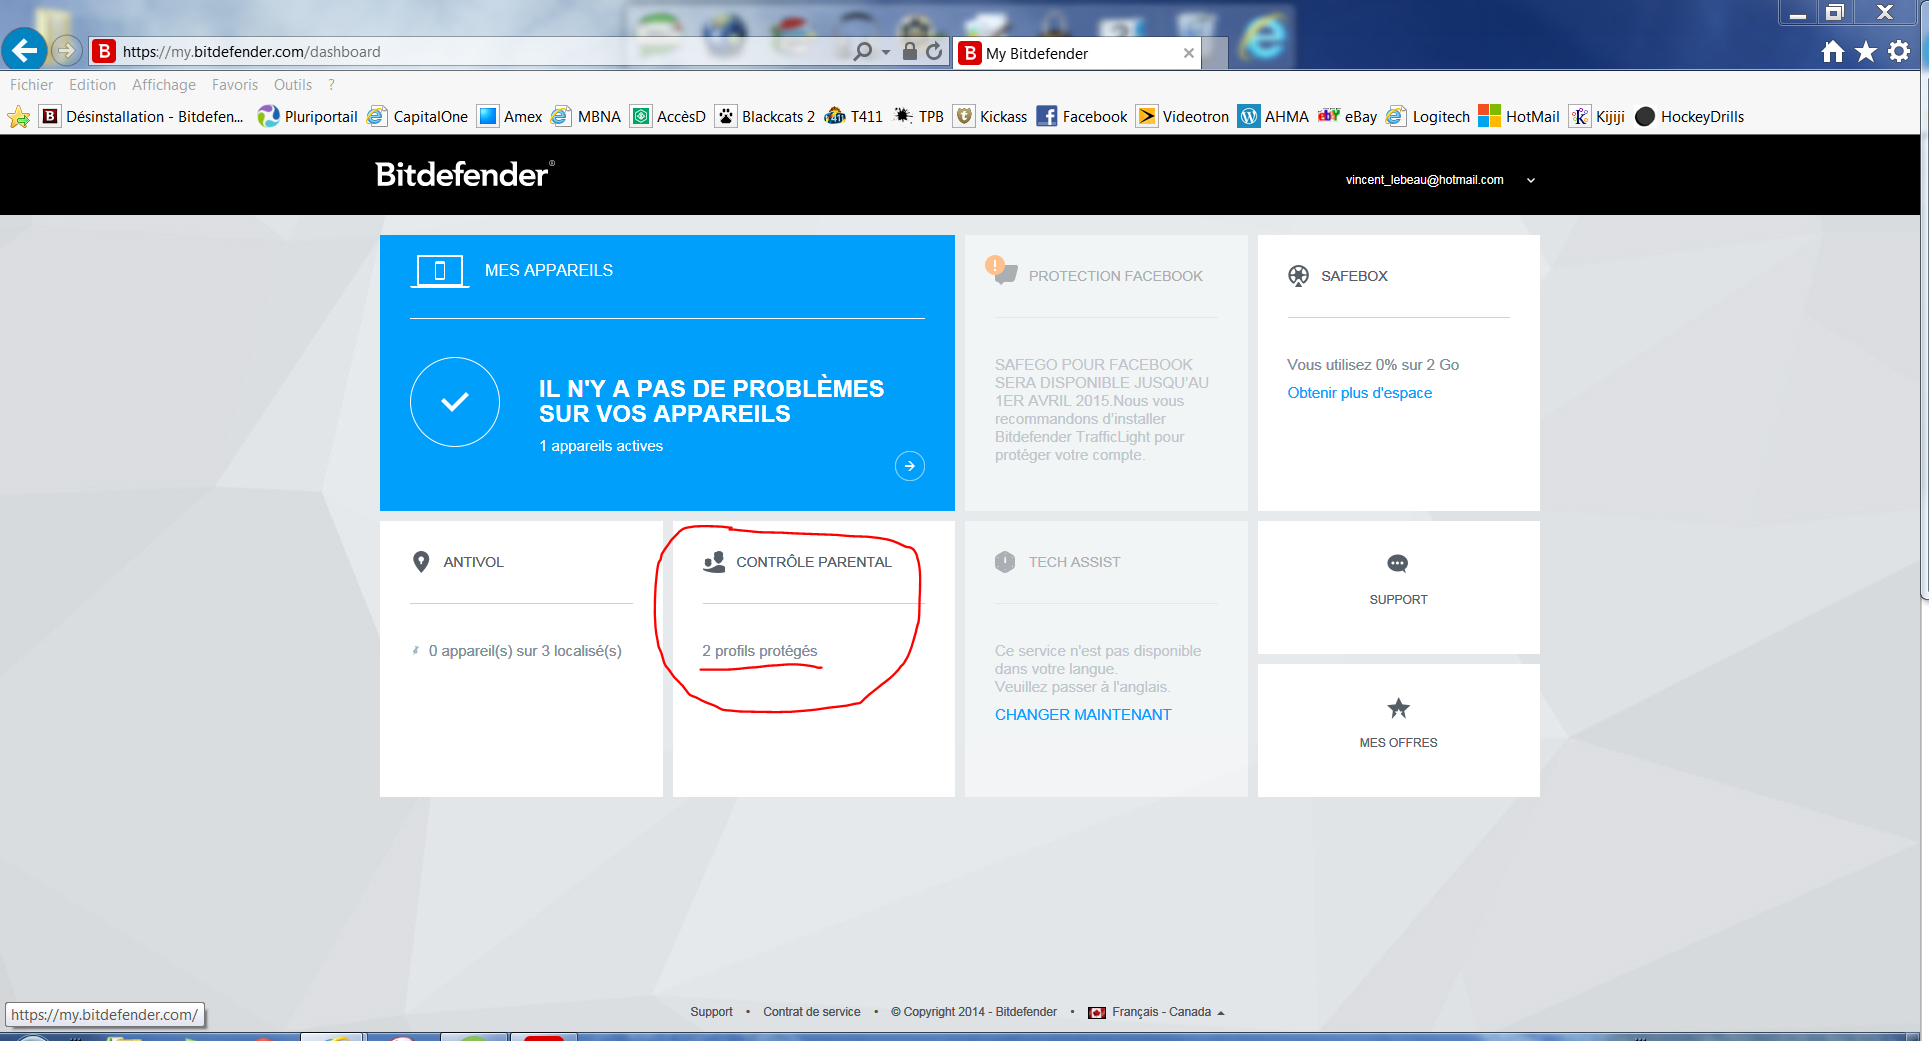1929x1041 pixels.
Task: Click the Mes Appareils arrow button
Action: 909,466
